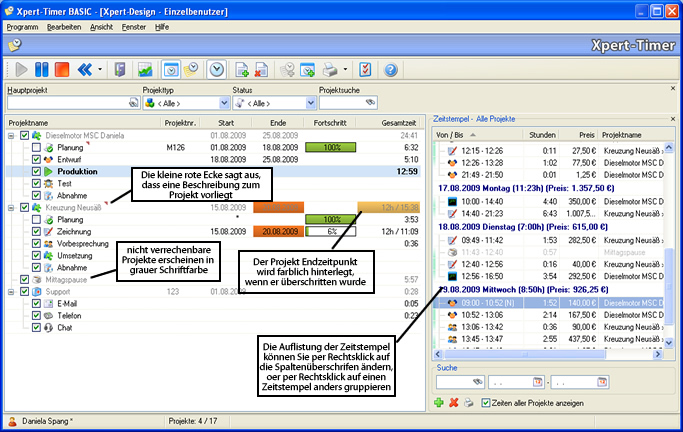Click the 100% progress bar of Planung M126
The height and width of the screenshot is (432, 683).
click(x=331, y=148)
